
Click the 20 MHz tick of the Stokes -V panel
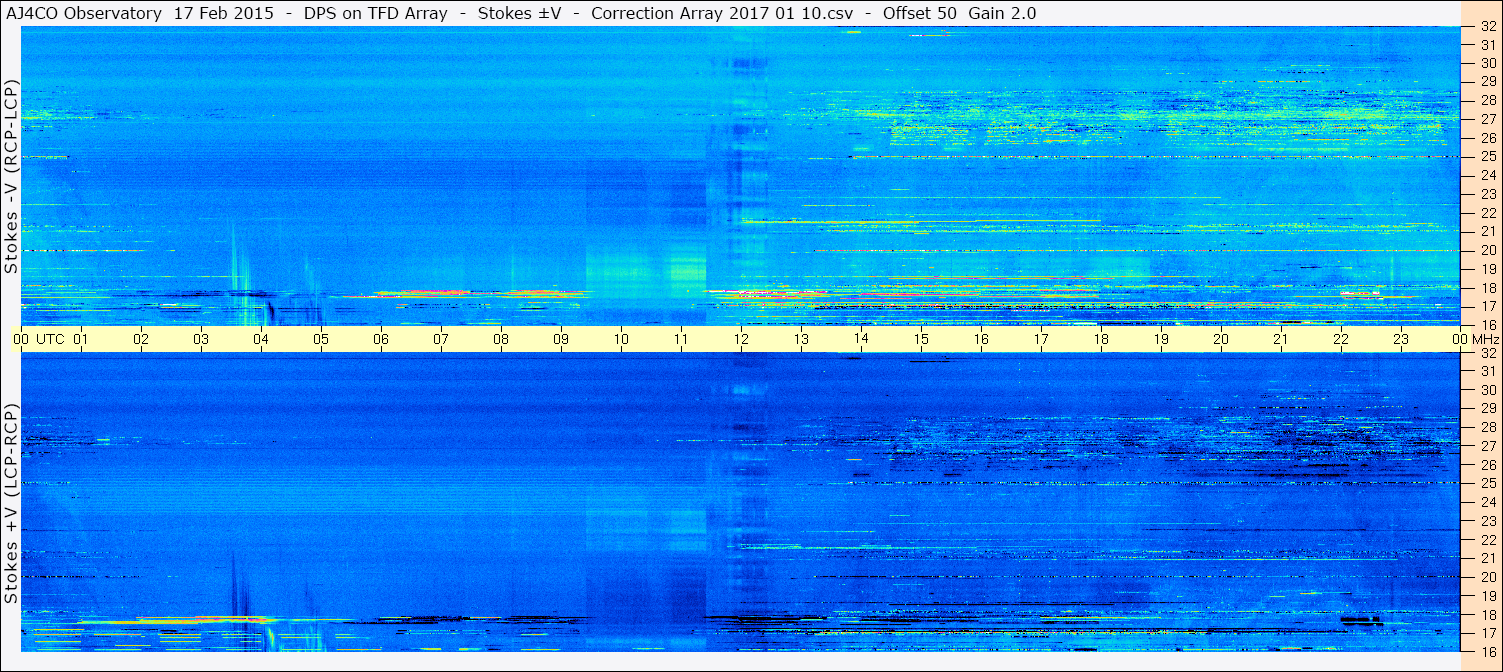pos(1487,250)
